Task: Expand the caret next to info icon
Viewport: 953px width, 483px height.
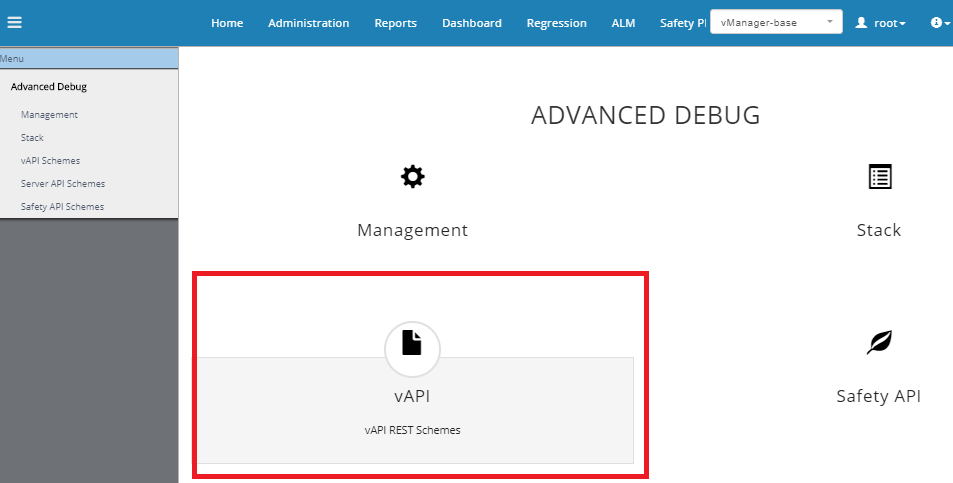Action: 947,23
